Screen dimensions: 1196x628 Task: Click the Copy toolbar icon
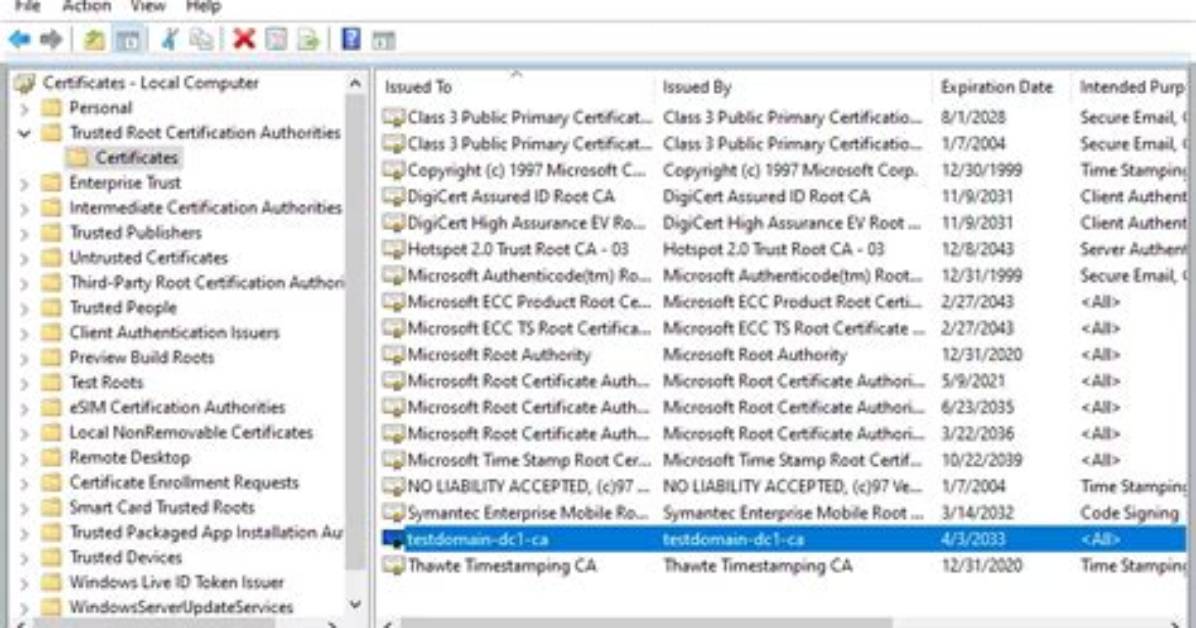201,39
